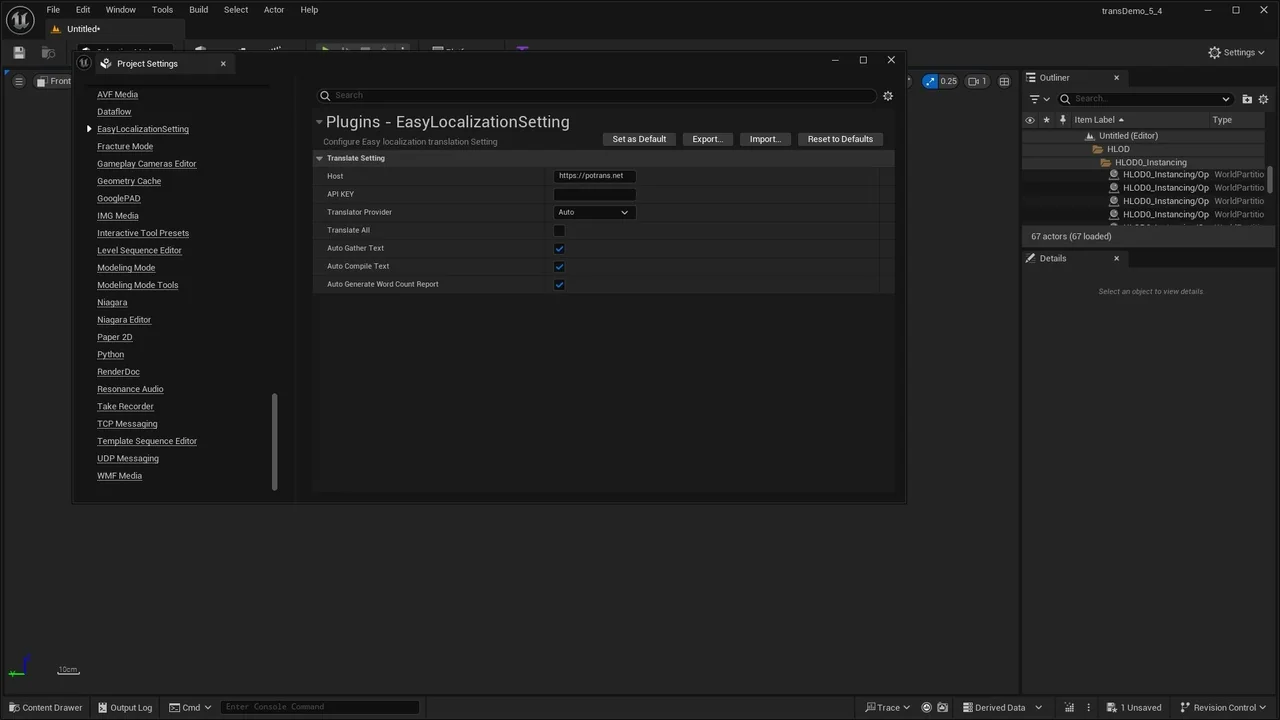Image resolution: width=1280 pixels, height=720 pixels.
Task: Open Translator Provider dropdown set to Auto
Action: pos(594,213)
